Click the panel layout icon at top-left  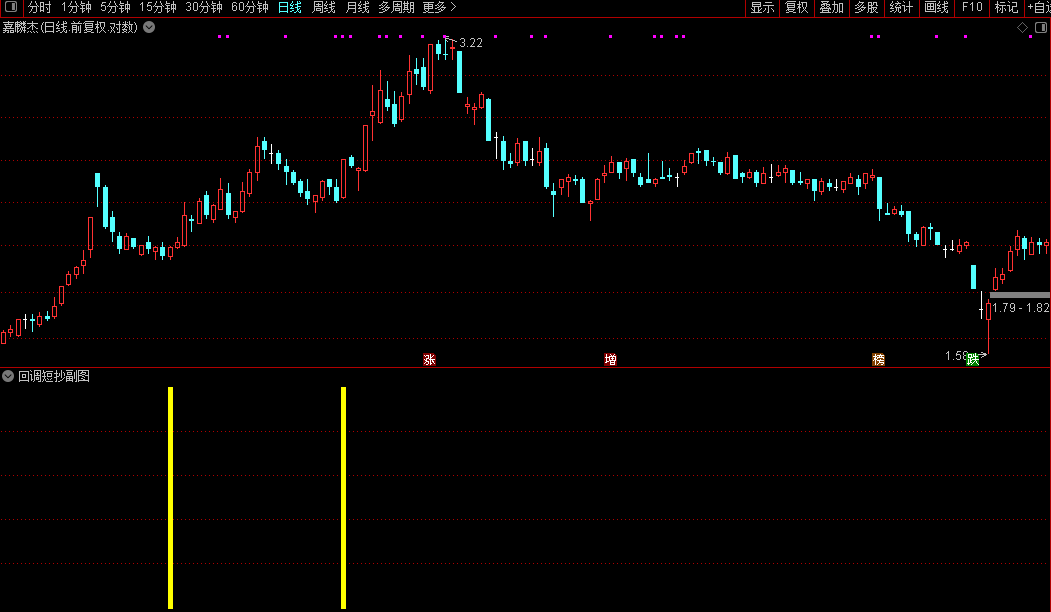(x=11, y=7)
